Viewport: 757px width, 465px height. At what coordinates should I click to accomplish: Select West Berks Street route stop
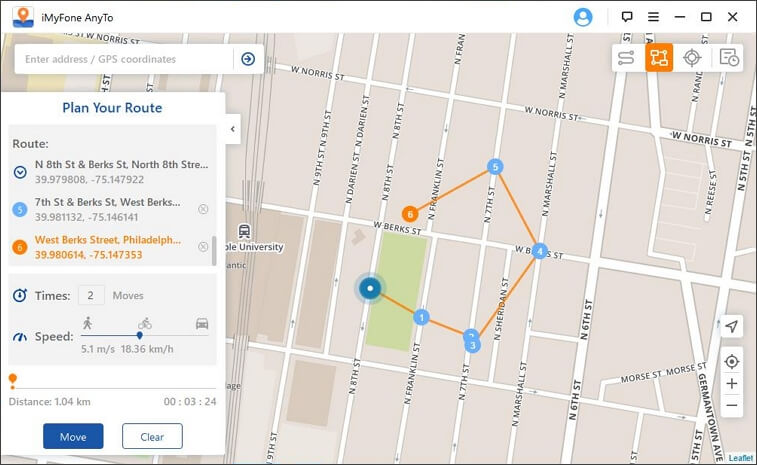[108, 240]
